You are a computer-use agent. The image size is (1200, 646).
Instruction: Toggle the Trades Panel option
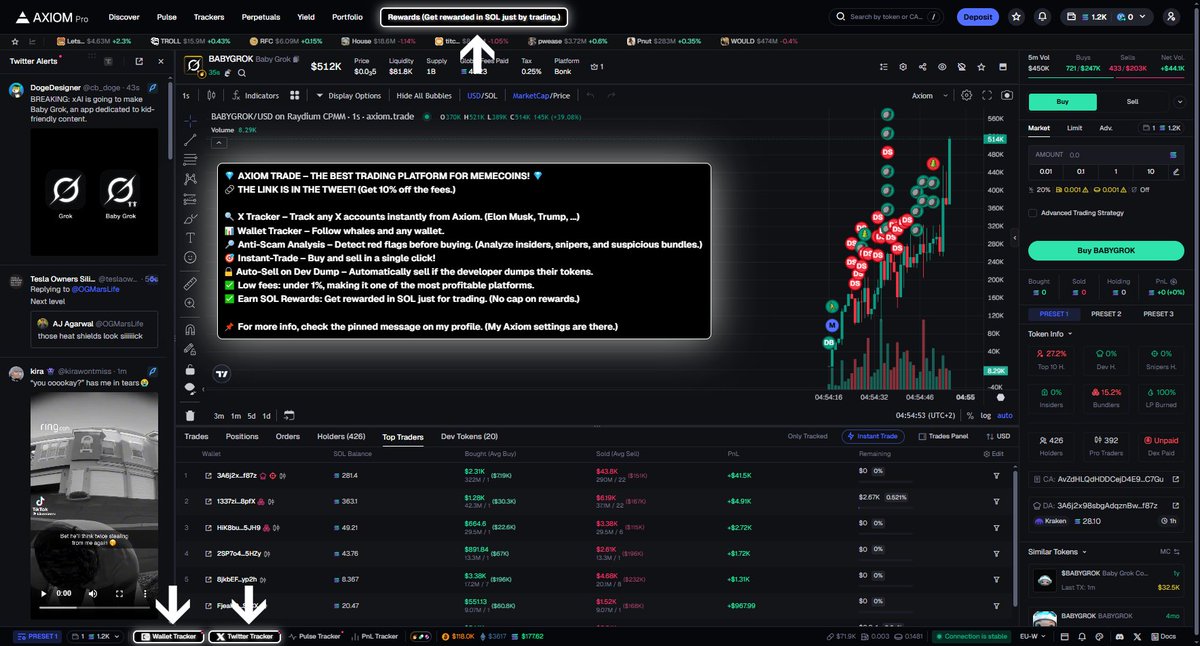[943, 436]
